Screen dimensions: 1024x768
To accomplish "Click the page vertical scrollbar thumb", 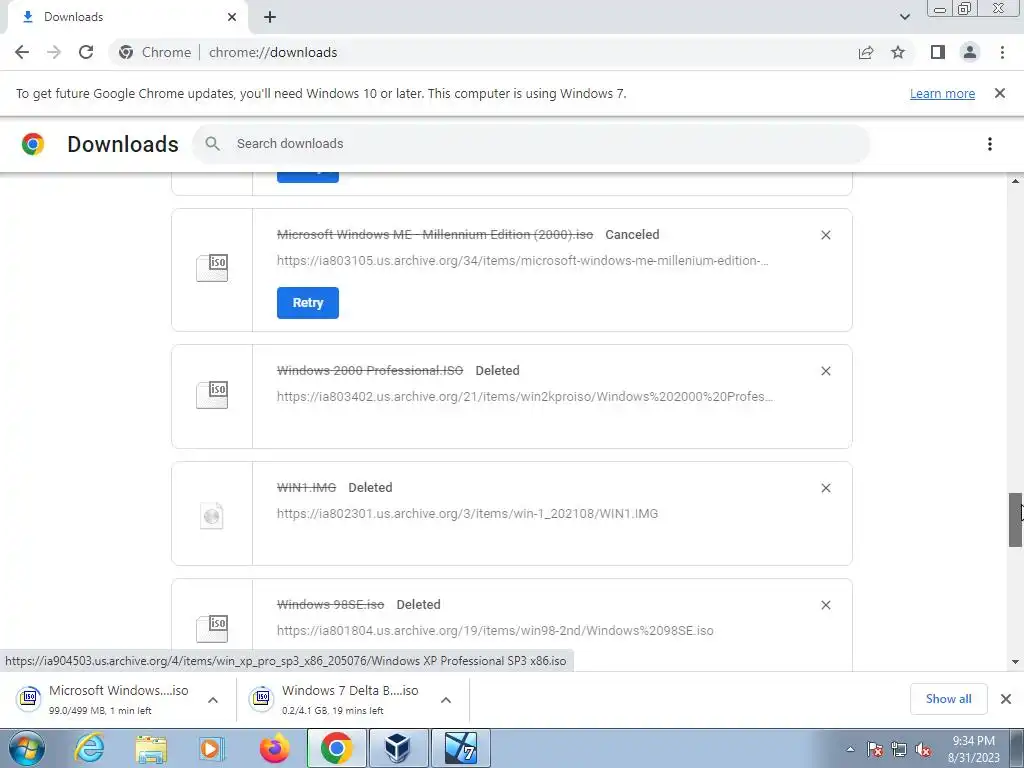I will [1016, 520].
